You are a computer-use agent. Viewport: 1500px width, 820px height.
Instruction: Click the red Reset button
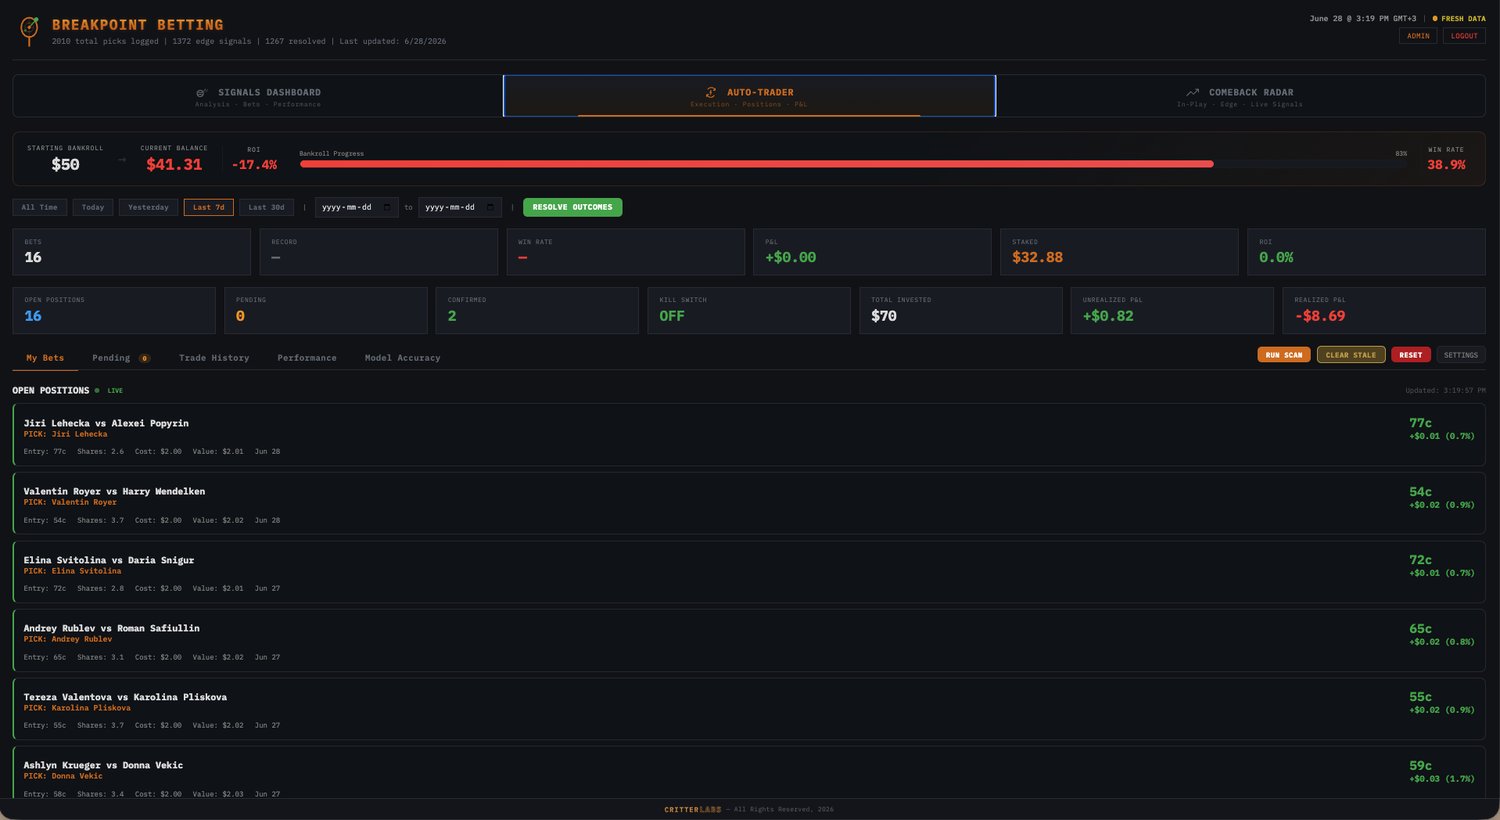click(x=1411, y=355)
